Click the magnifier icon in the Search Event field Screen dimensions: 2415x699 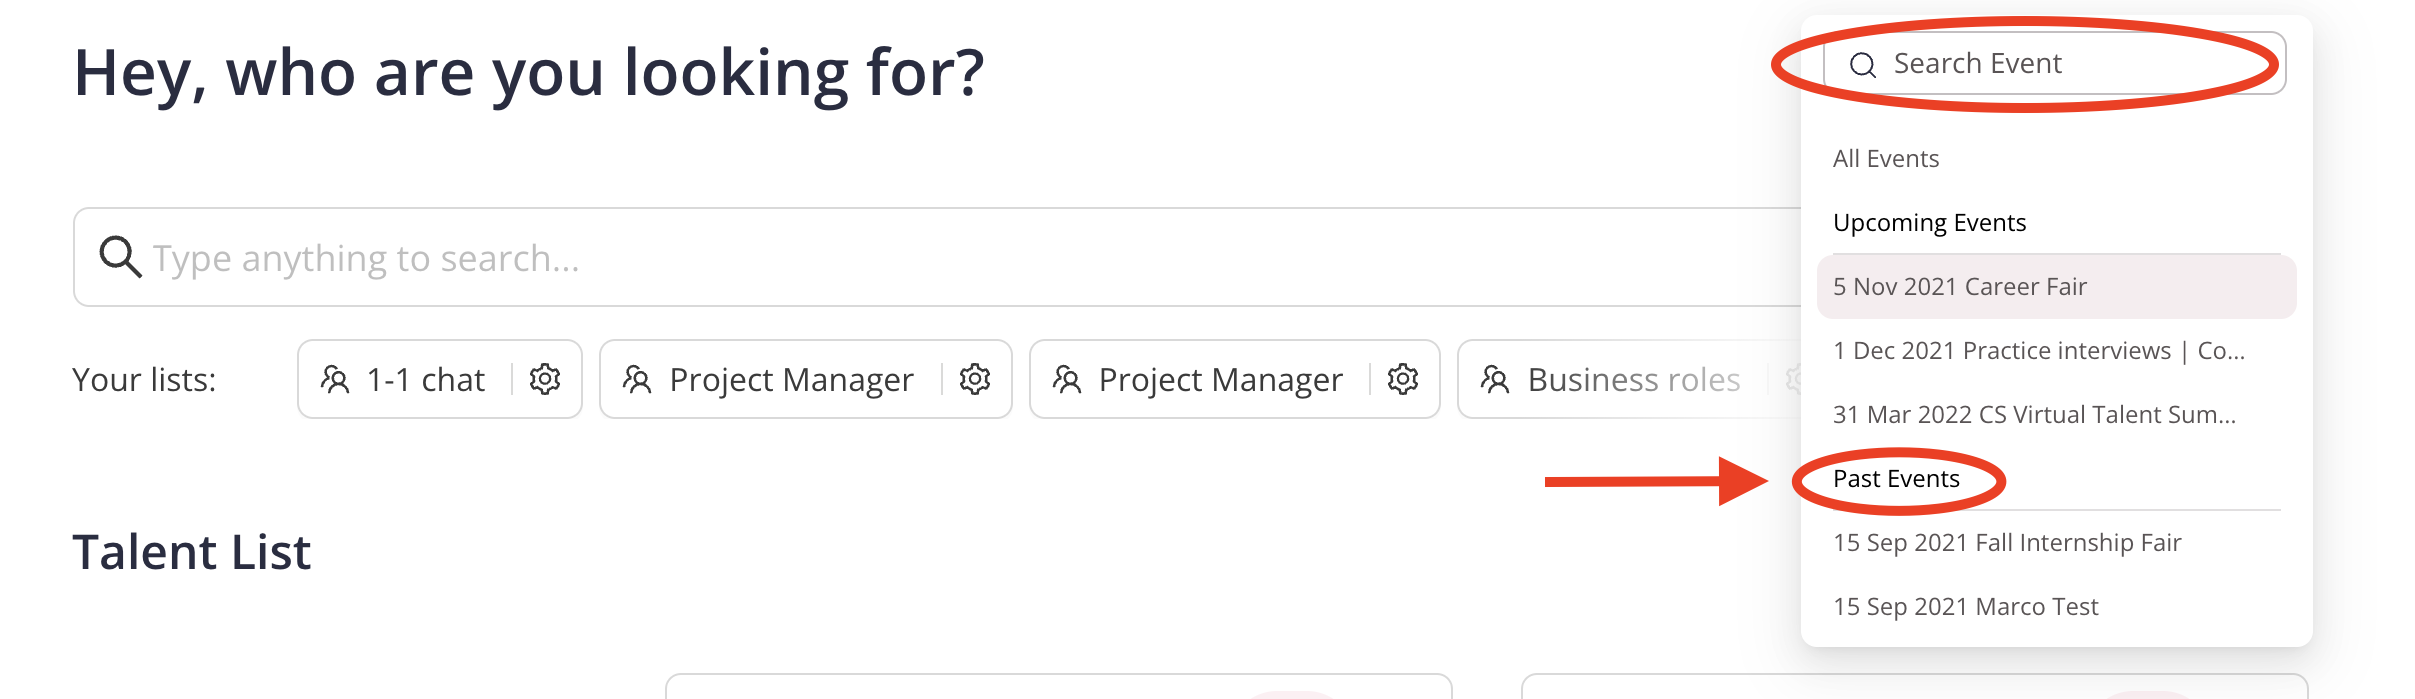1862,65
